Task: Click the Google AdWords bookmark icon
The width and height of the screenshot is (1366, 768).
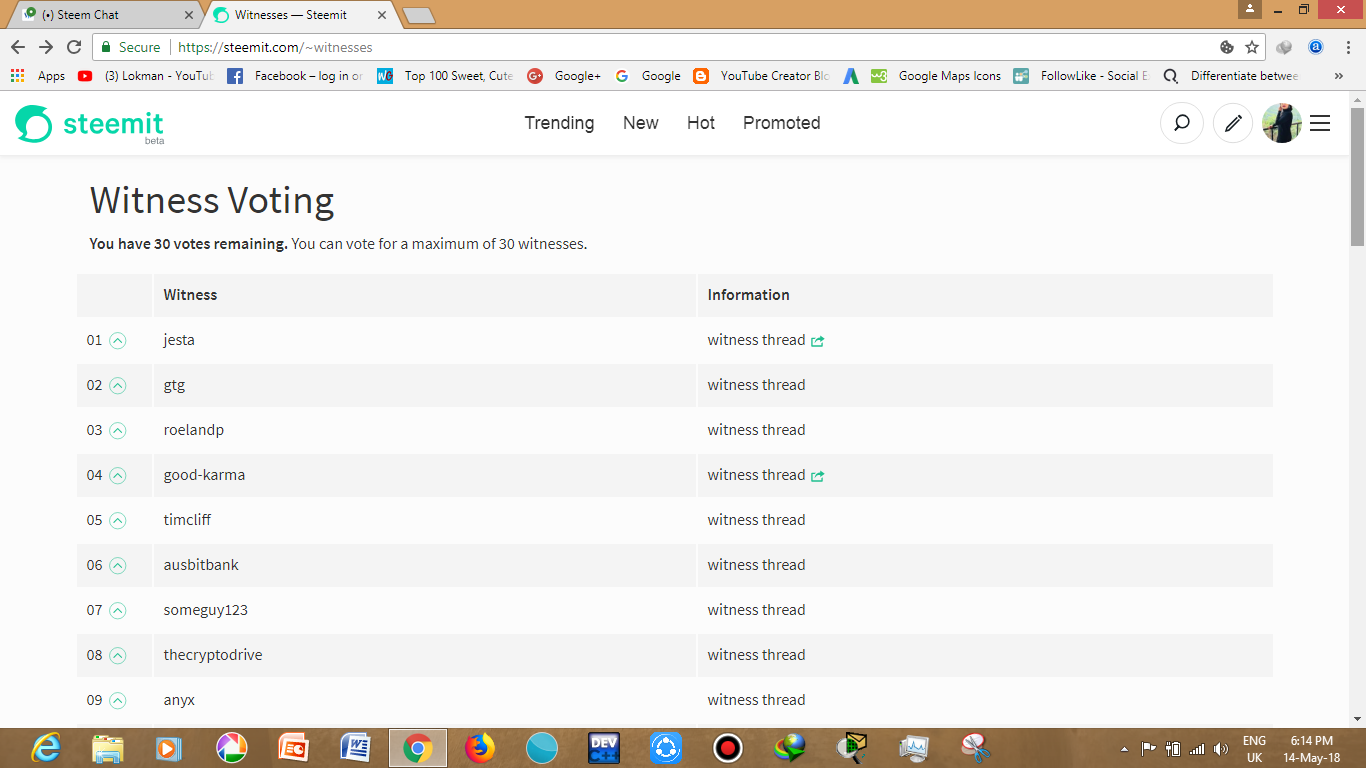Action: tap(851, 76)
